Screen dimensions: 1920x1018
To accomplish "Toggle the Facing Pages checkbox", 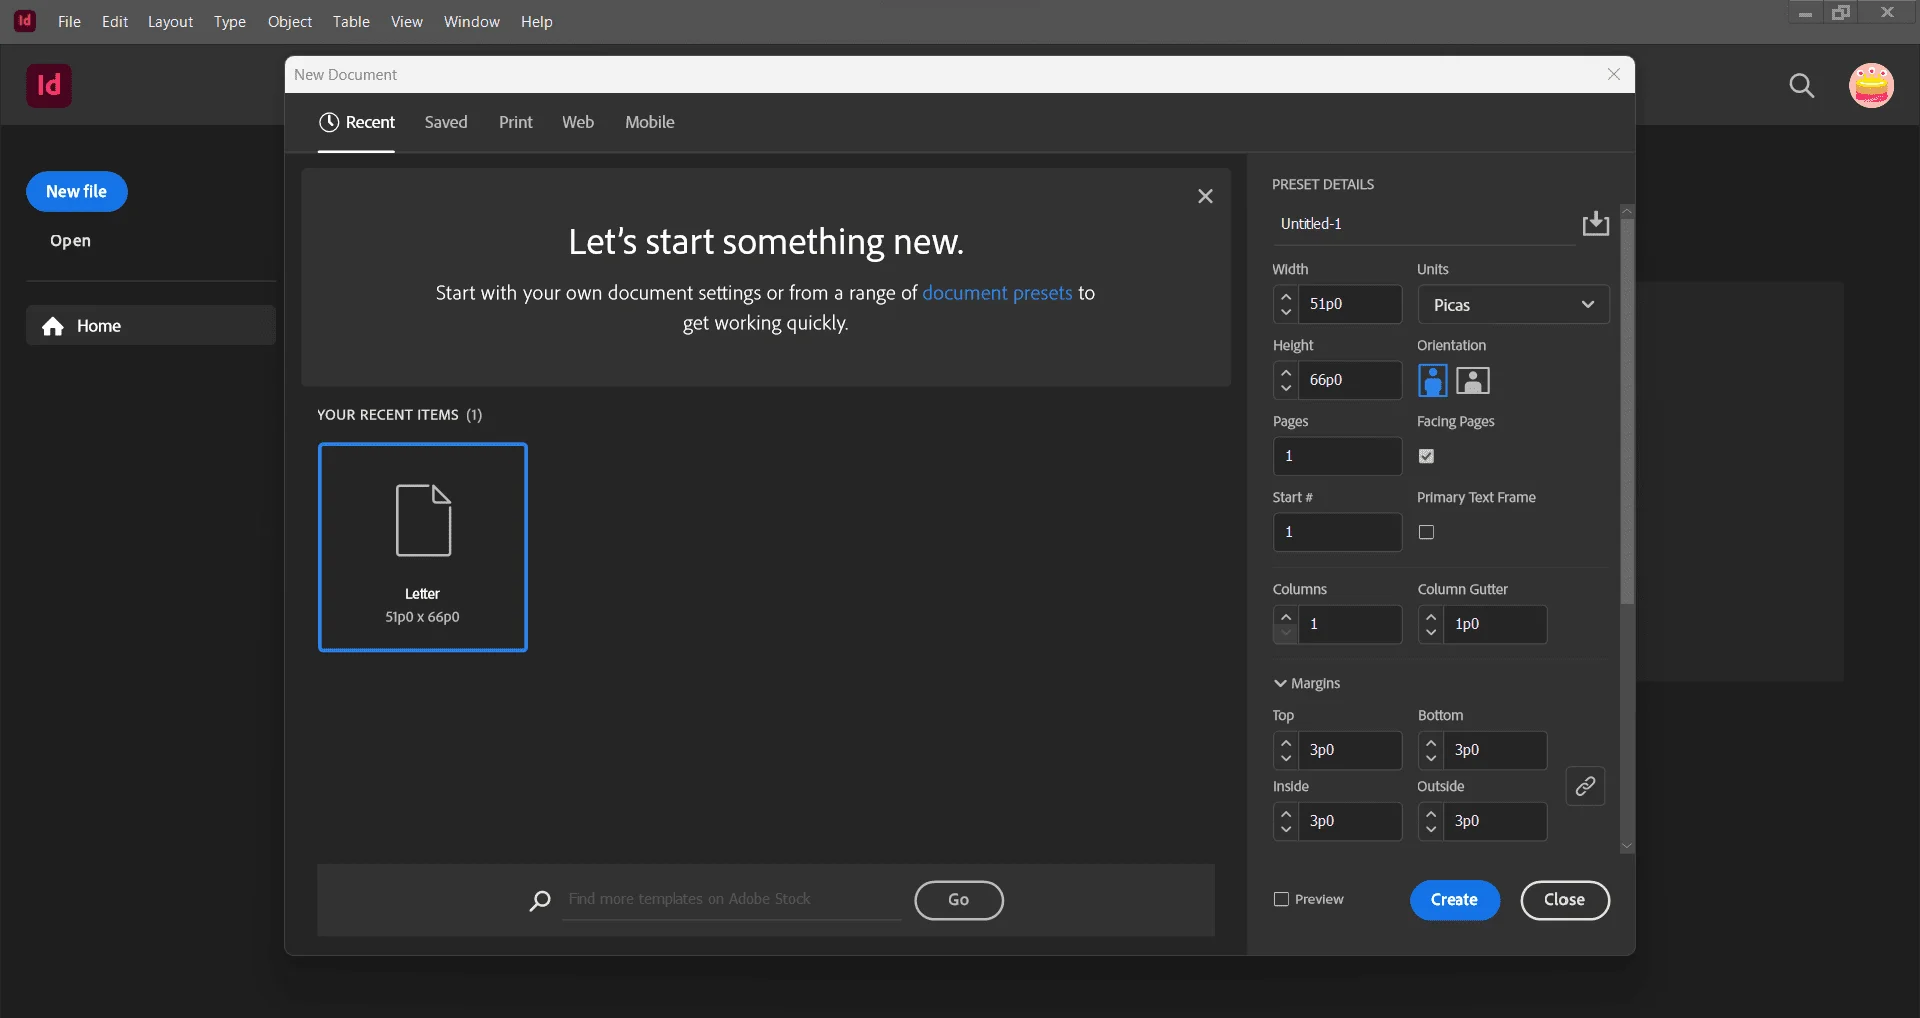I will [1426, 456].
